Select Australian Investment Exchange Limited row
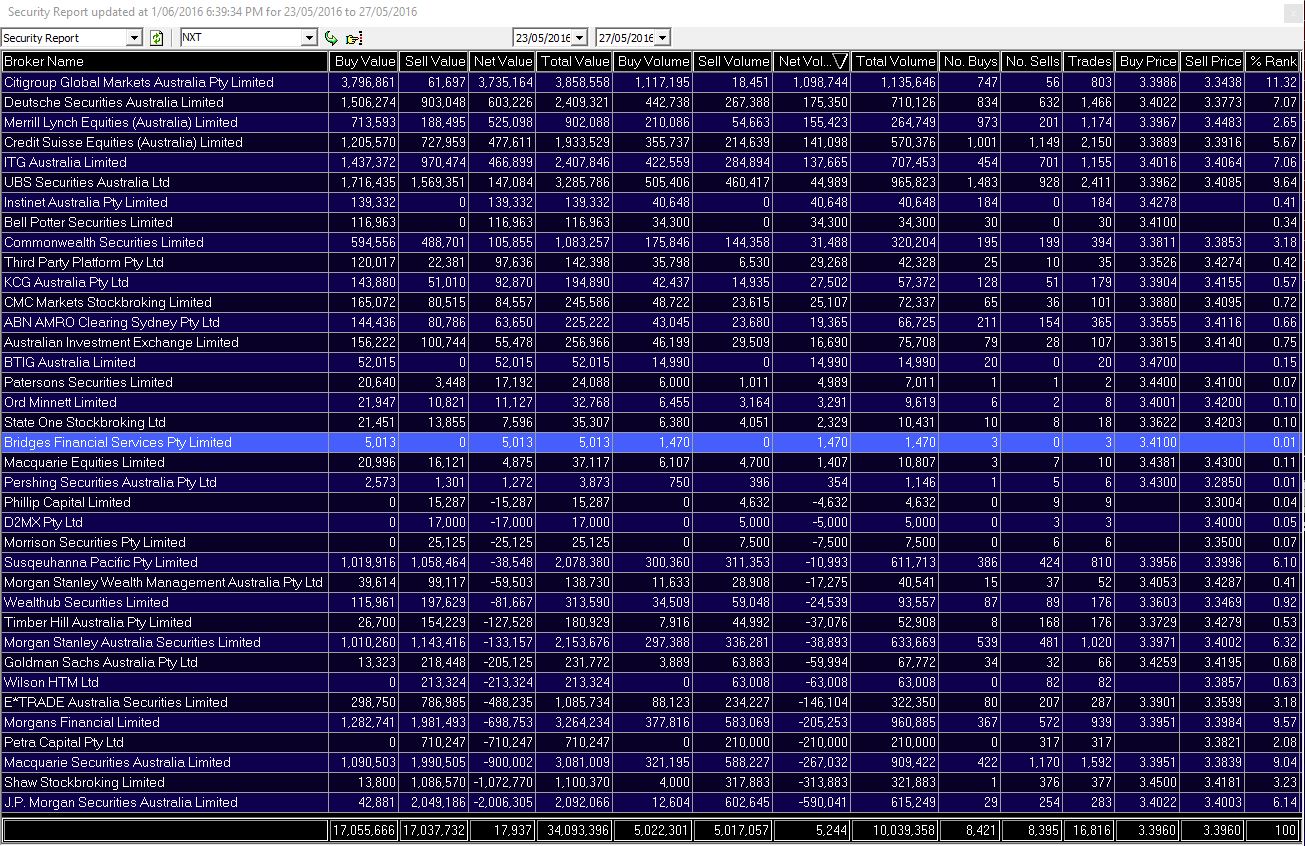This screenshot has width=1305, height=846. click(650, 342)
